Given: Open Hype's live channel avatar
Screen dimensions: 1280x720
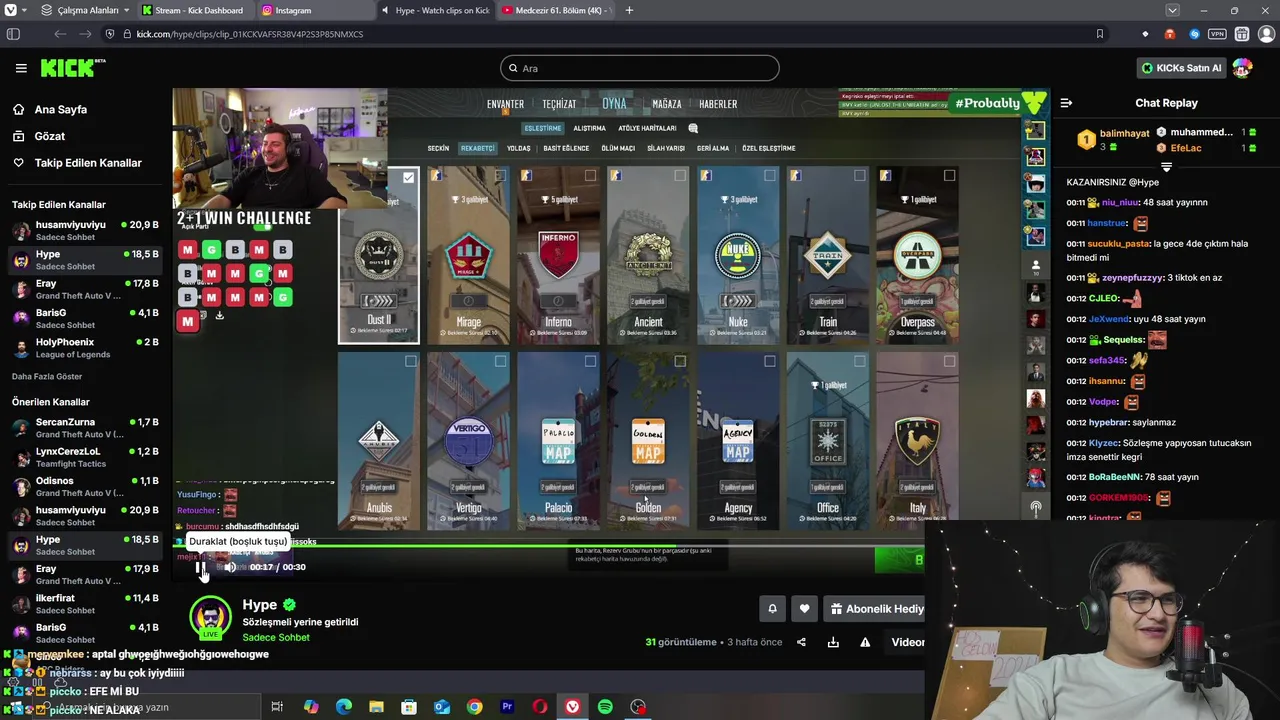Looking at the screenshot, I should 210,617.
